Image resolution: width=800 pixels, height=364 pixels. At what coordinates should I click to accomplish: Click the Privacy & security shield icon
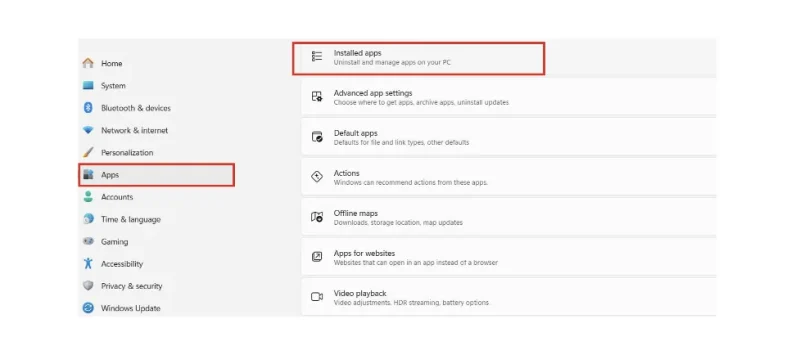(88, 286)
